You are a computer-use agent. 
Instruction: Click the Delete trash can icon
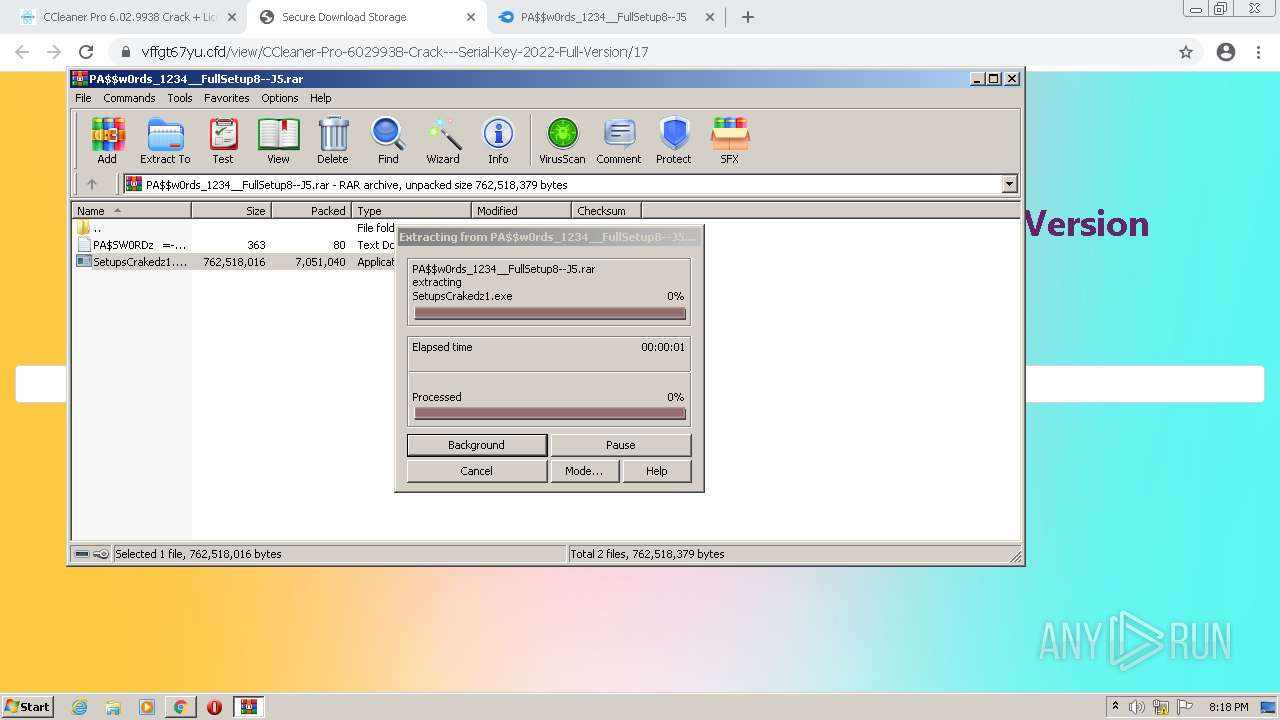tap(333, 140)
